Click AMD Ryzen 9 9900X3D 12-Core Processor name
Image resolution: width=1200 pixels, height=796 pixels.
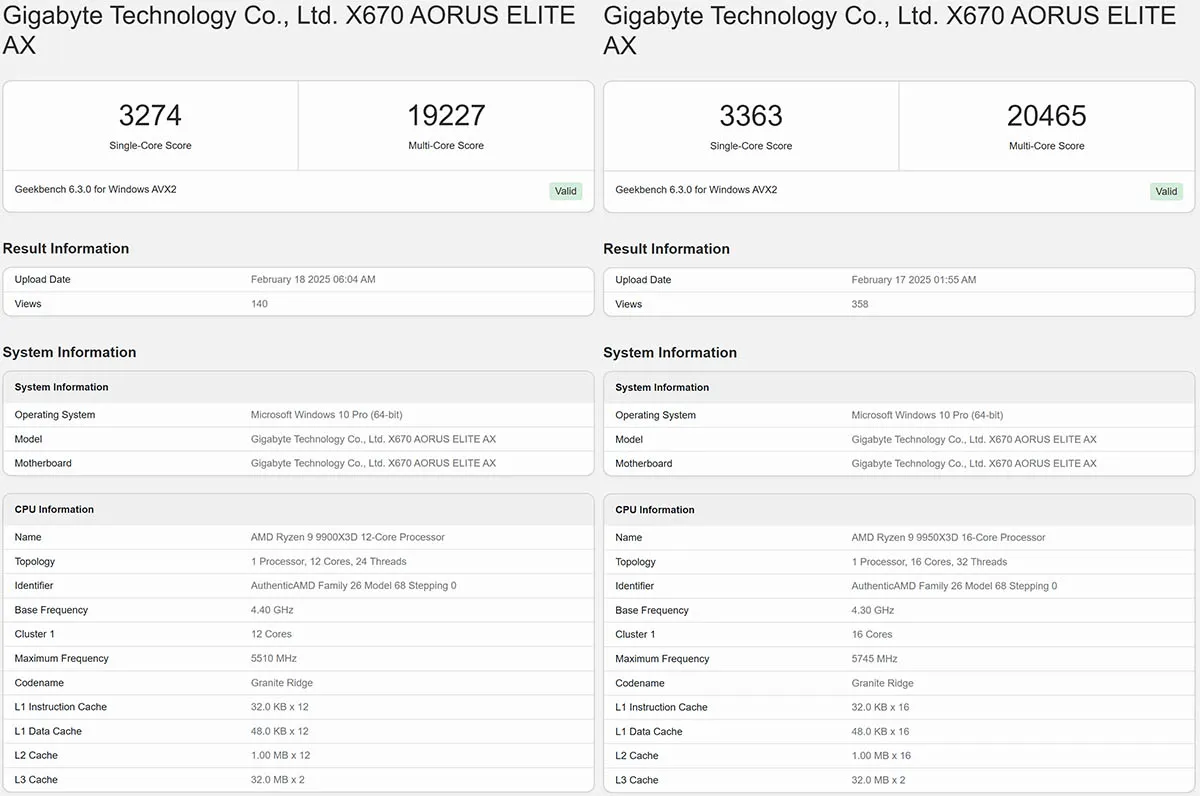pyautogui.click(x=348, y=537)
